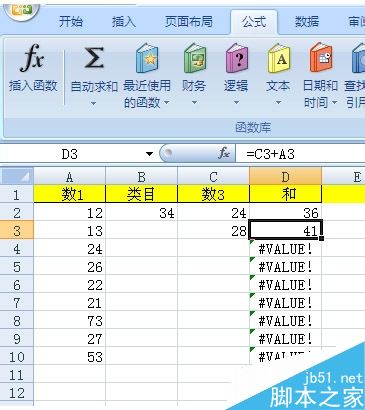Select row 12 header
Screen dimensions: 365x410
(x=17, y=392)
